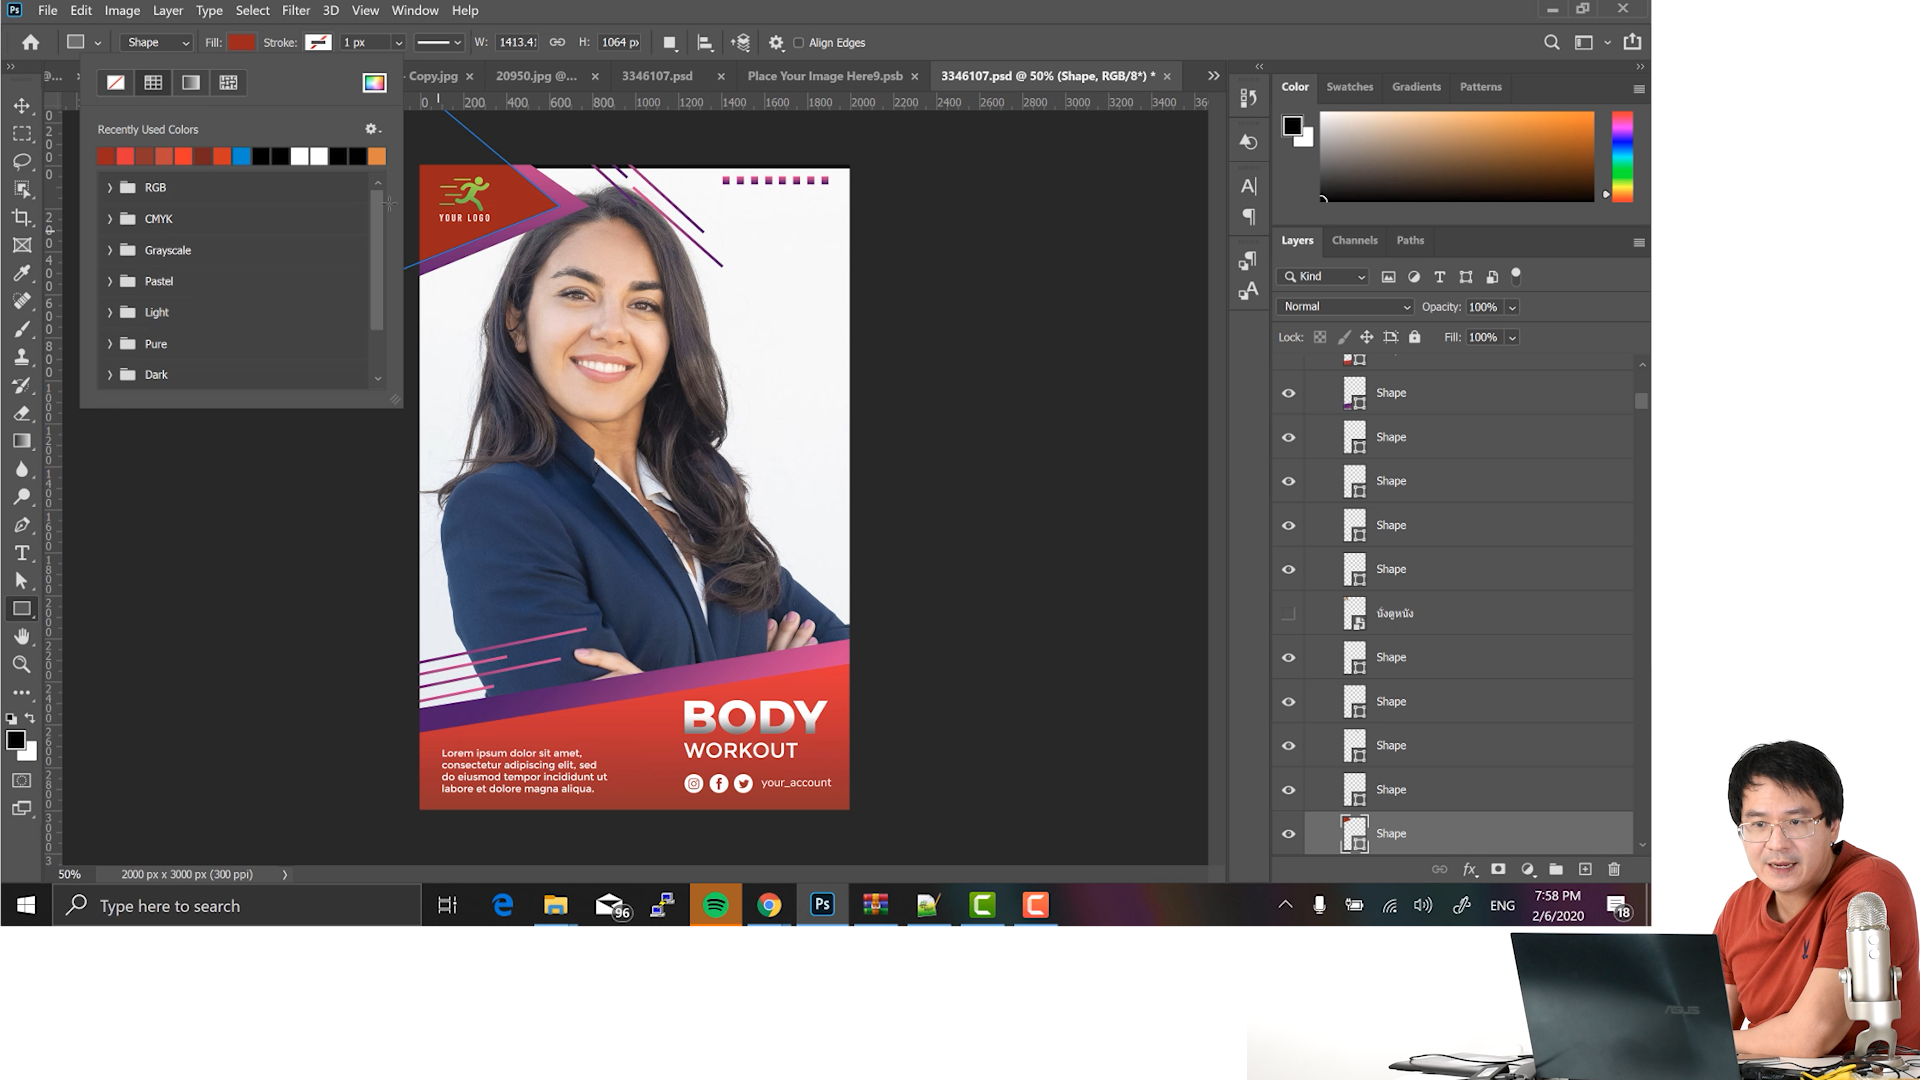Select the Eraser tool
The image size is (1920, 1080).
click(21, 413)
